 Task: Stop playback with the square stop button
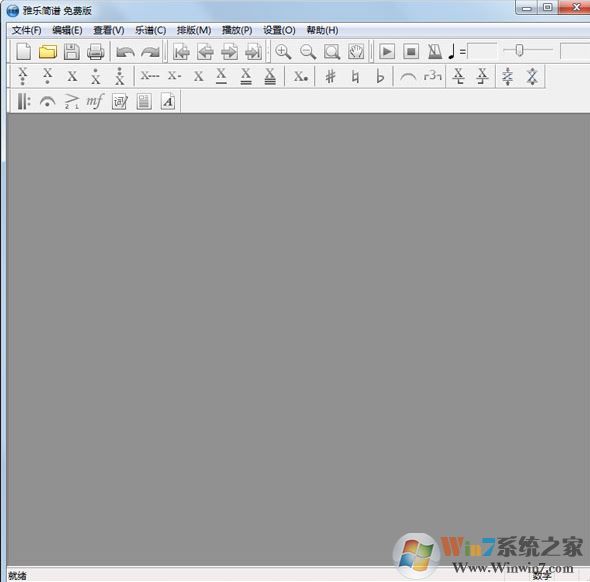point(411,52)
